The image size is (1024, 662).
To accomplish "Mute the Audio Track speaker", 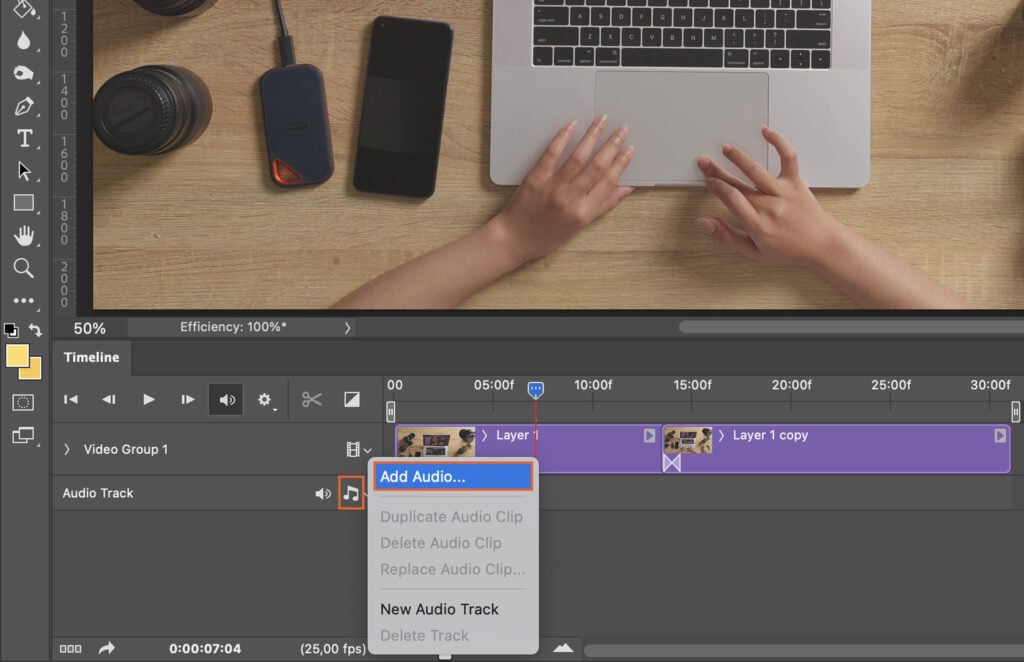I will (x=322, y=492).
